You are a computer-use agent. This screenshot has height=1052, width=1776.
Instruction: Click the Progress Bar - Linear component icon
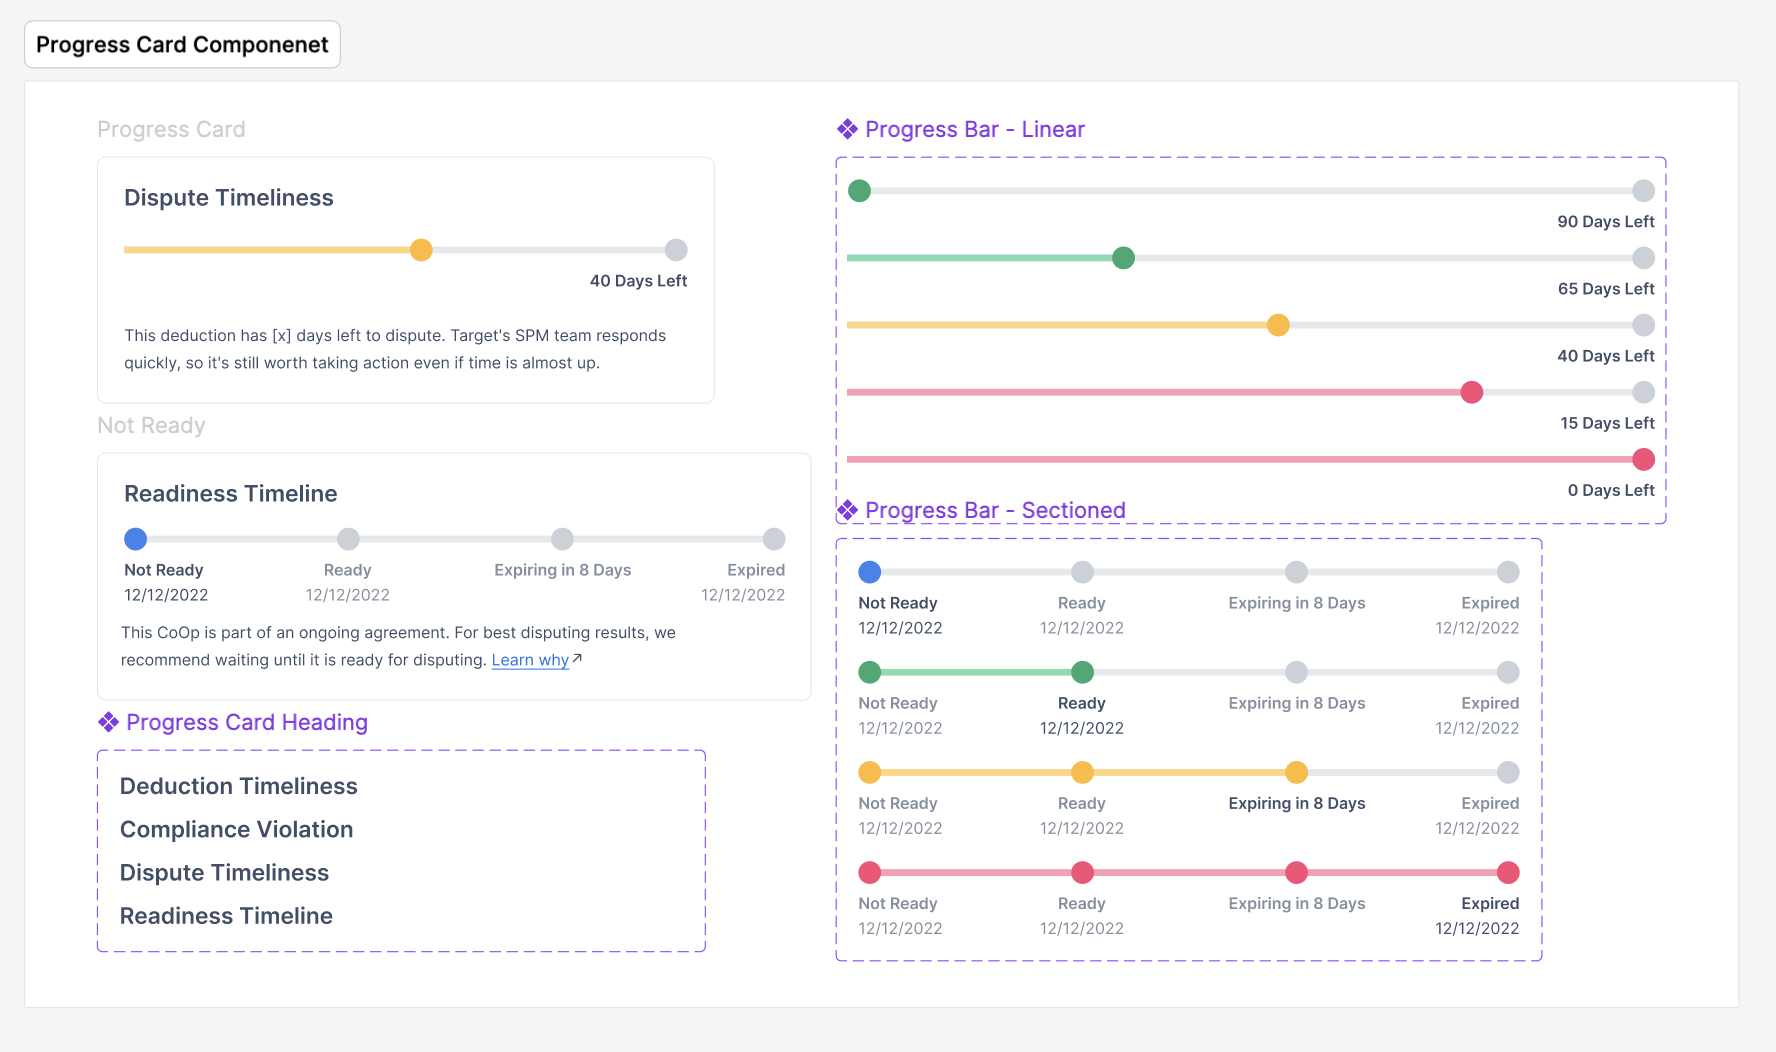pos(847,129)
